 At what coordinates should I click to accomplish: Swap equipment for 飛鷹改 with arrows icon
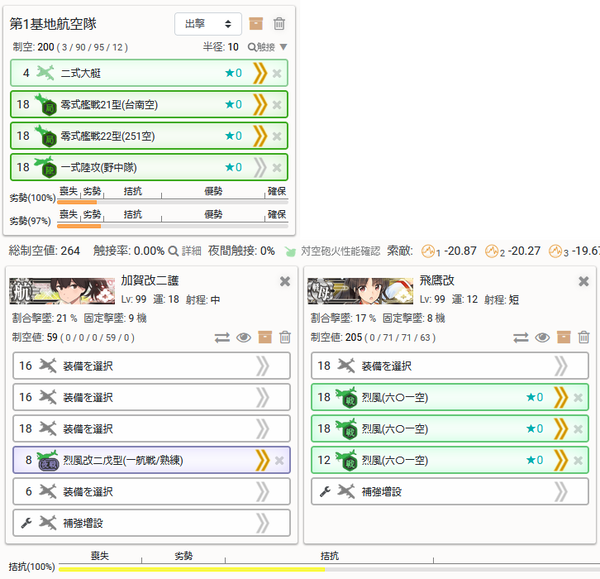pyautogui.click(x=520, y=337)
